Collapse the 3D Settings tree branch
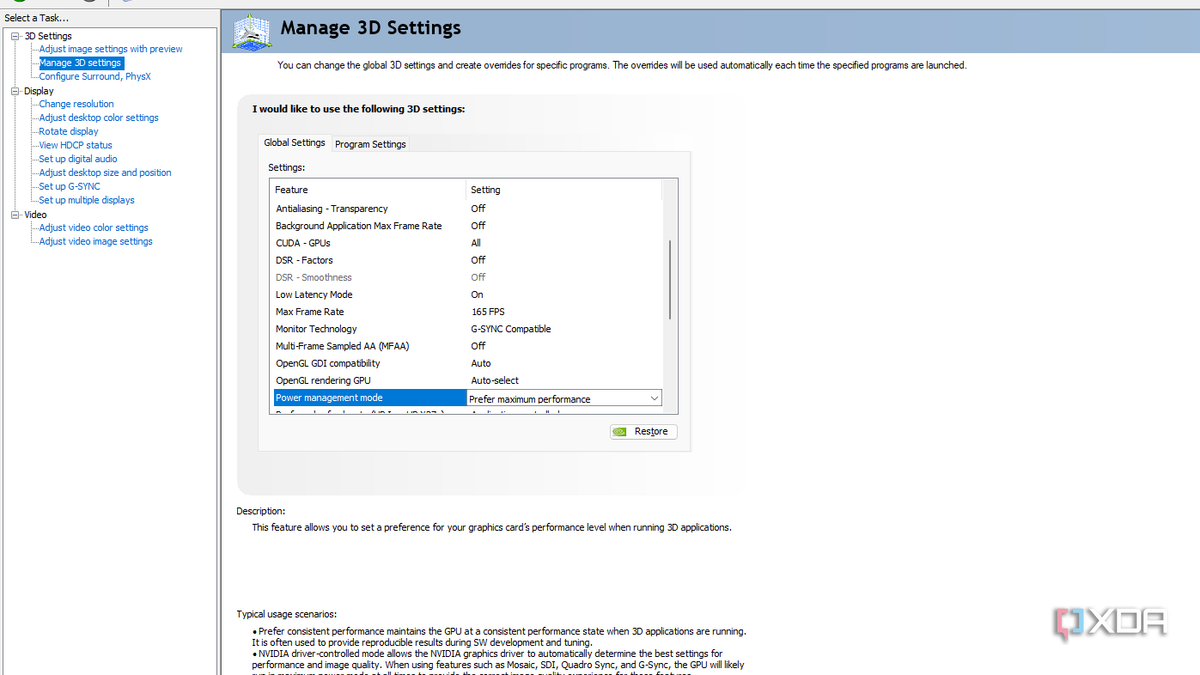The width and height of the screenshot is (1200, 675). tap(14, 35)
